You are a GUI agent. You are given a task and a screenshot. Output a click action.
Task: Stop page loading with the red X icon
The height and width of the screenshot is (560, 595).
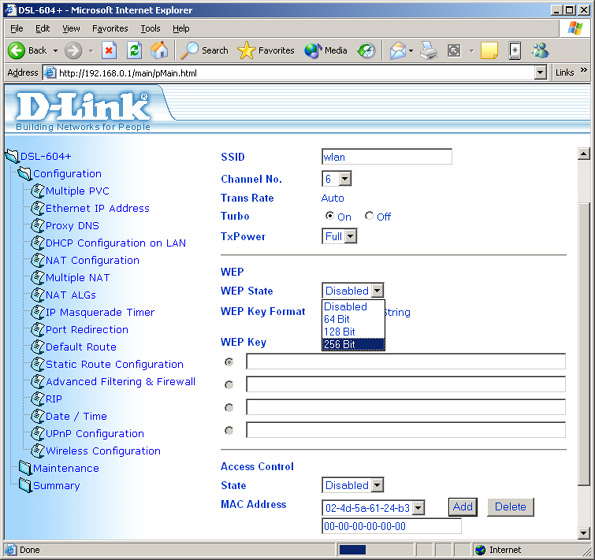(x=109, y=50)
